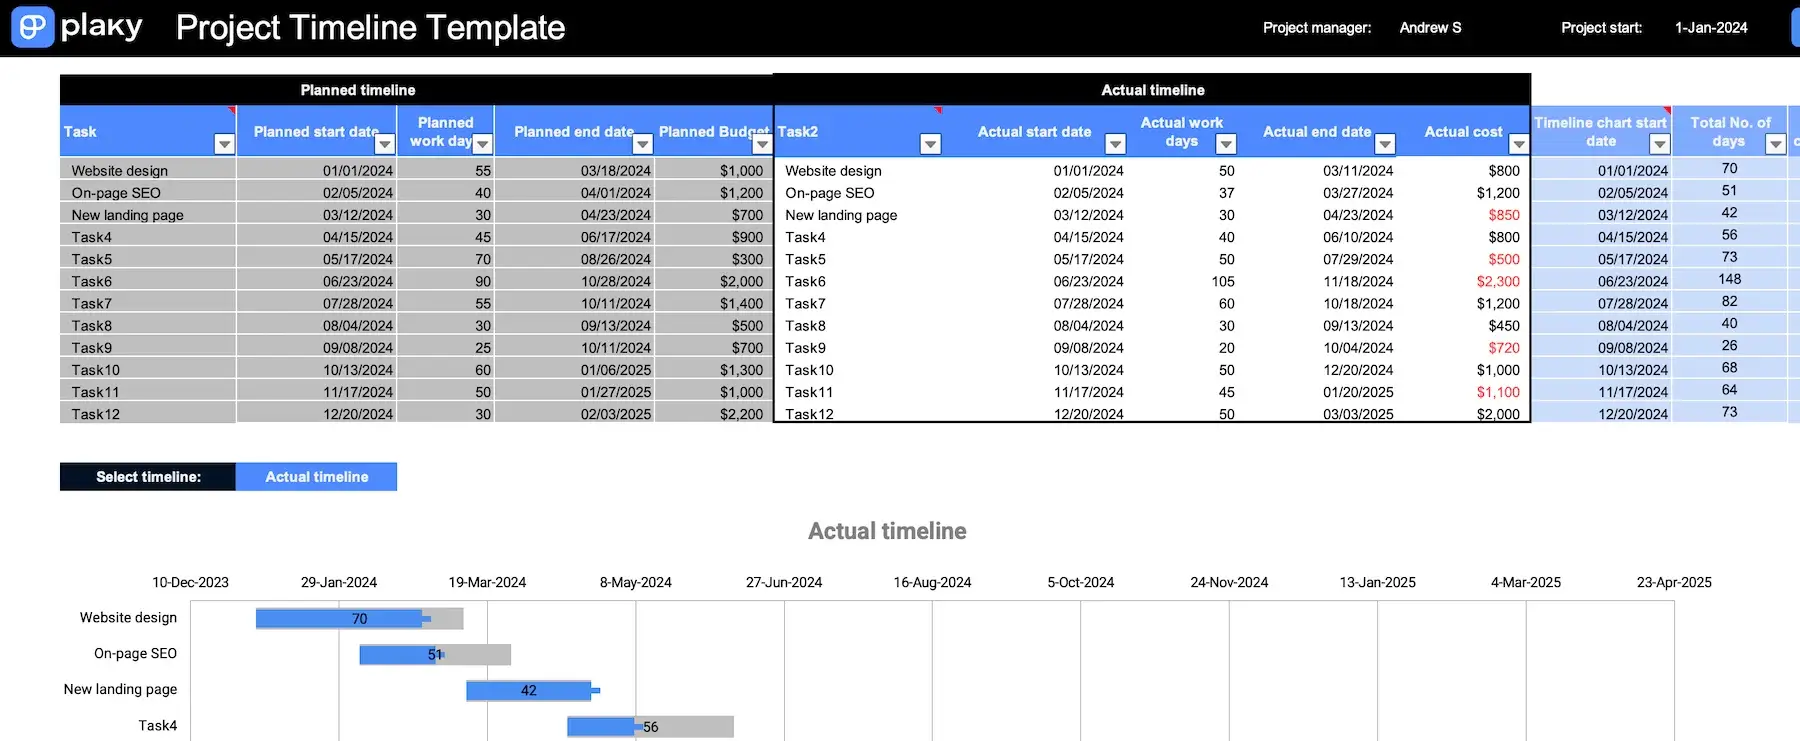
Task: Select Task7 in the Actual timeline table
Action: point(805,303)
